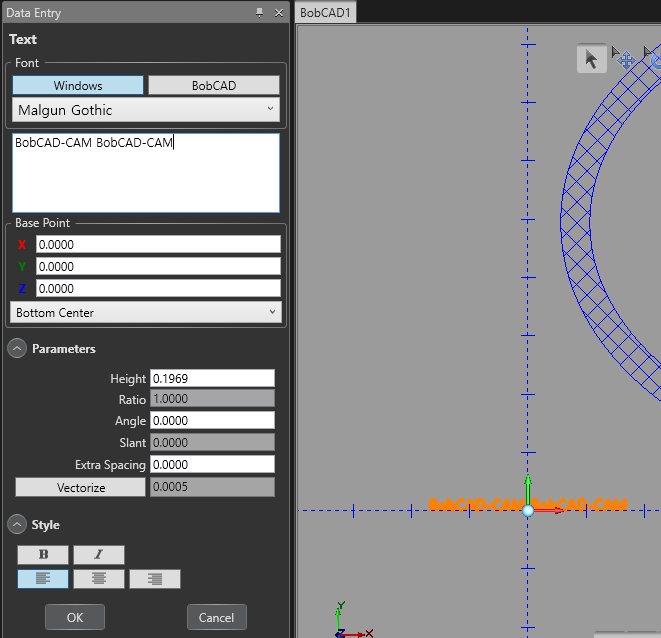Pin the Data Entry panel
This screenshot has height=638, width=661.
pos(259,13)
